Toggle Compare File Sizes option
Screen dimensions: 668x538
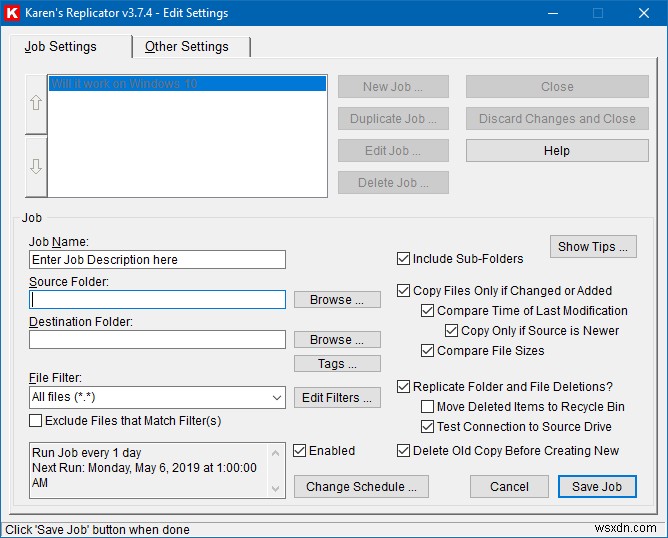coord(428,351)
